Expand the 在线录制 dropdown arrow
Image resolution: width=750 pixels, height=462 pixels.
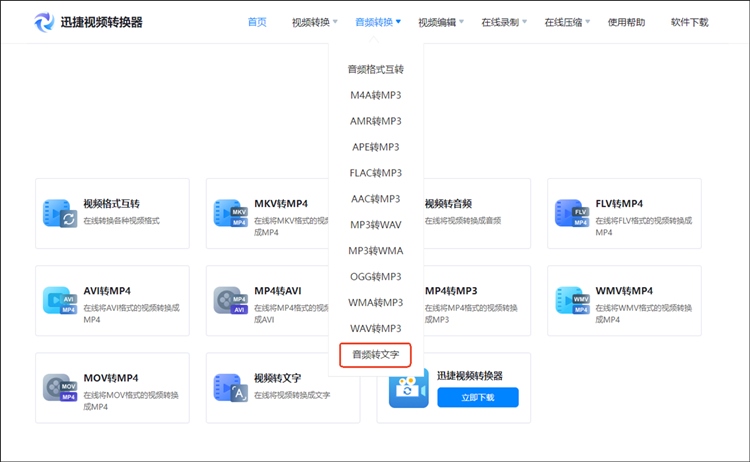[525, 22]
